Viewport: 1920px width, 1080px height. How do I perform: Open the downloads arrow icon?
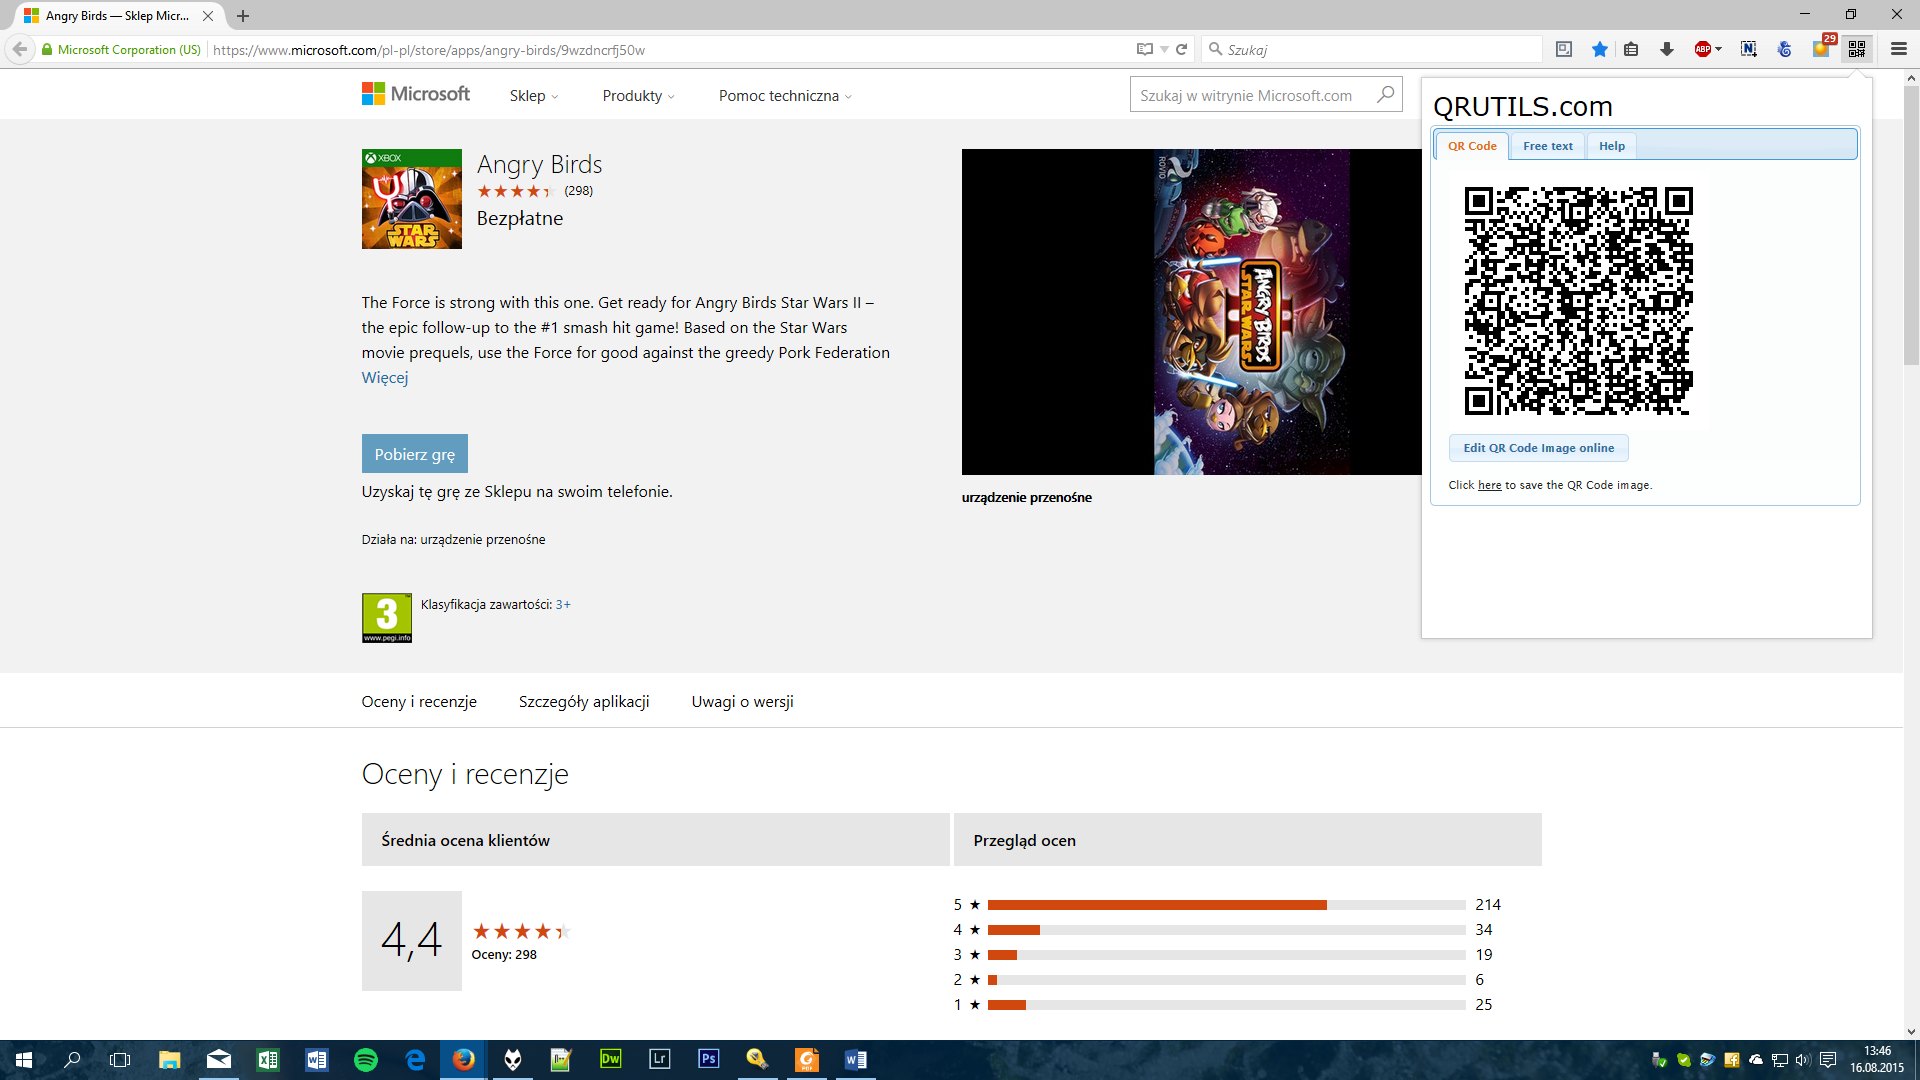pyautogui.click(x=1667, y=49)
